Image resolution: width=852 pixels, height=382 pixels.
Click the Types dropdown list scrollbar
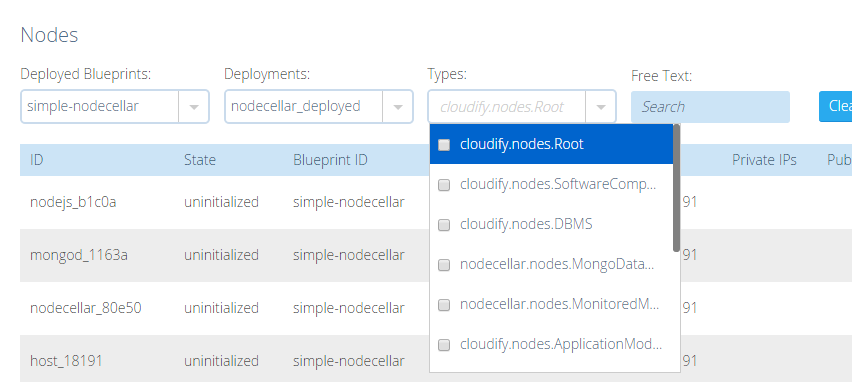pos(676,188)
